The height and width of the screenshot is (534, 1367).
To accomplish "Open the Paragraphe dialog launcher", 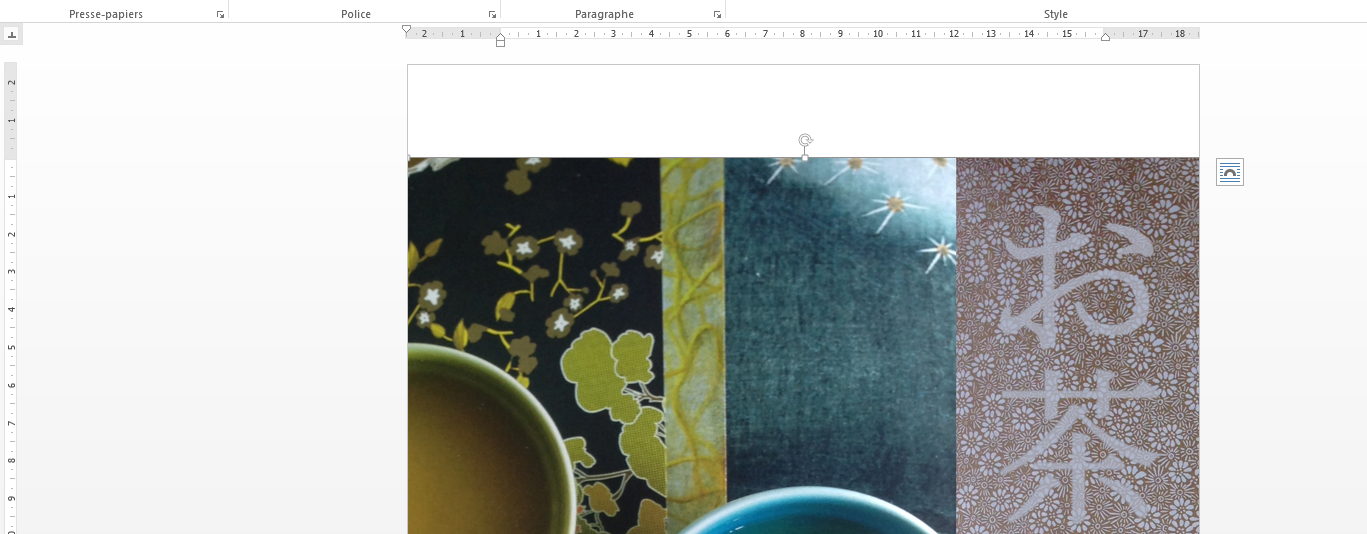I will coord(717,15).
